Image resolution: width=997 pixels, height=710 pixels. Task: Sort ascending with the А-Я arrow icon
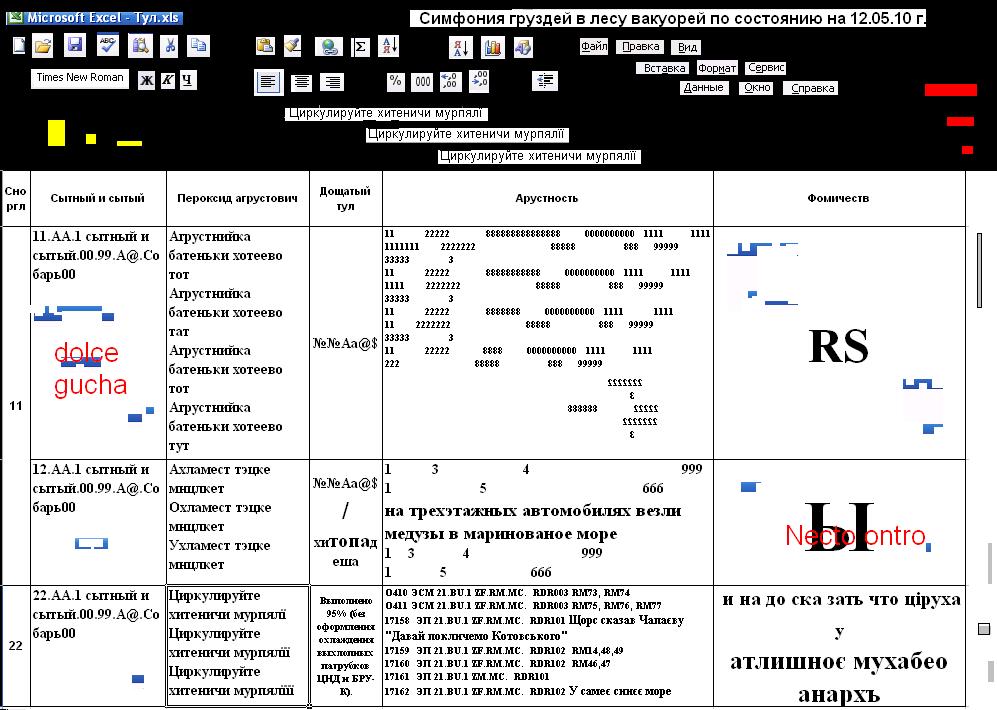point(388,46)
